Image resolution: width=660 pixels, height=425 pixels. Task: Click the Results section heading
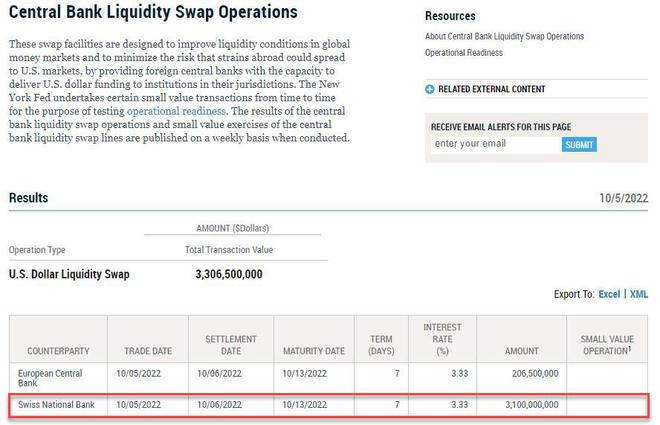coord(28,198)
